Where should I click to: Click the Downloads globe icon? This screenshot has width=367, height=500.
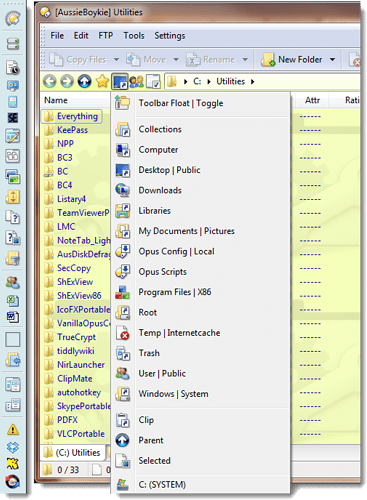click(122, 190)
